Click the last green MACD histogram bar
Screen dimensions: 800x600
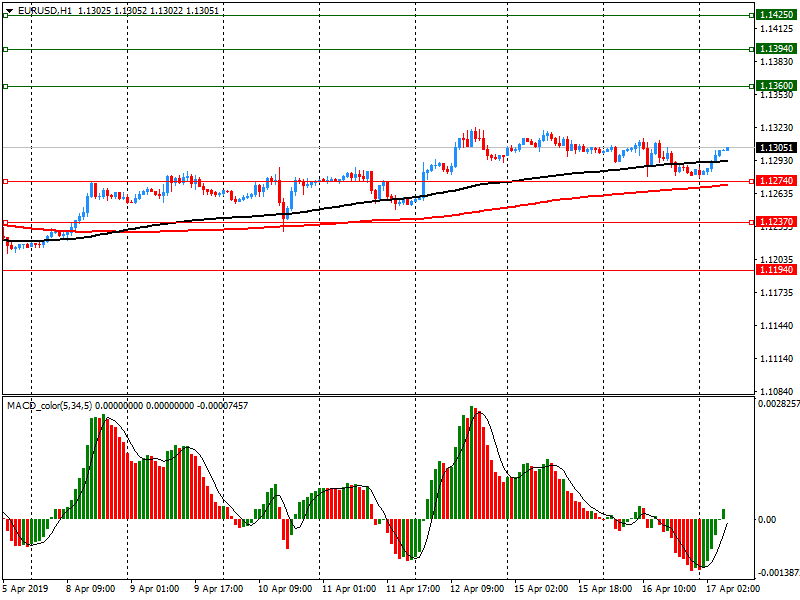[x=723, y=514]
